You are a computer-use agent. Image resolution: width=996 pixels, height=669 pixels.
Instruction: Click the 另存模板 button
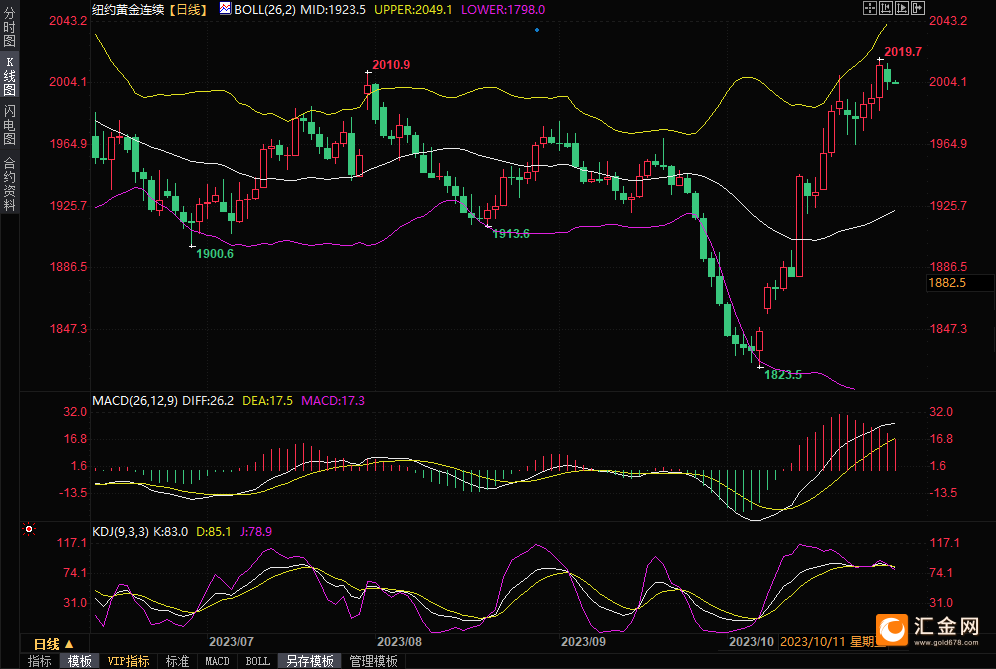[x=310, y=661]
